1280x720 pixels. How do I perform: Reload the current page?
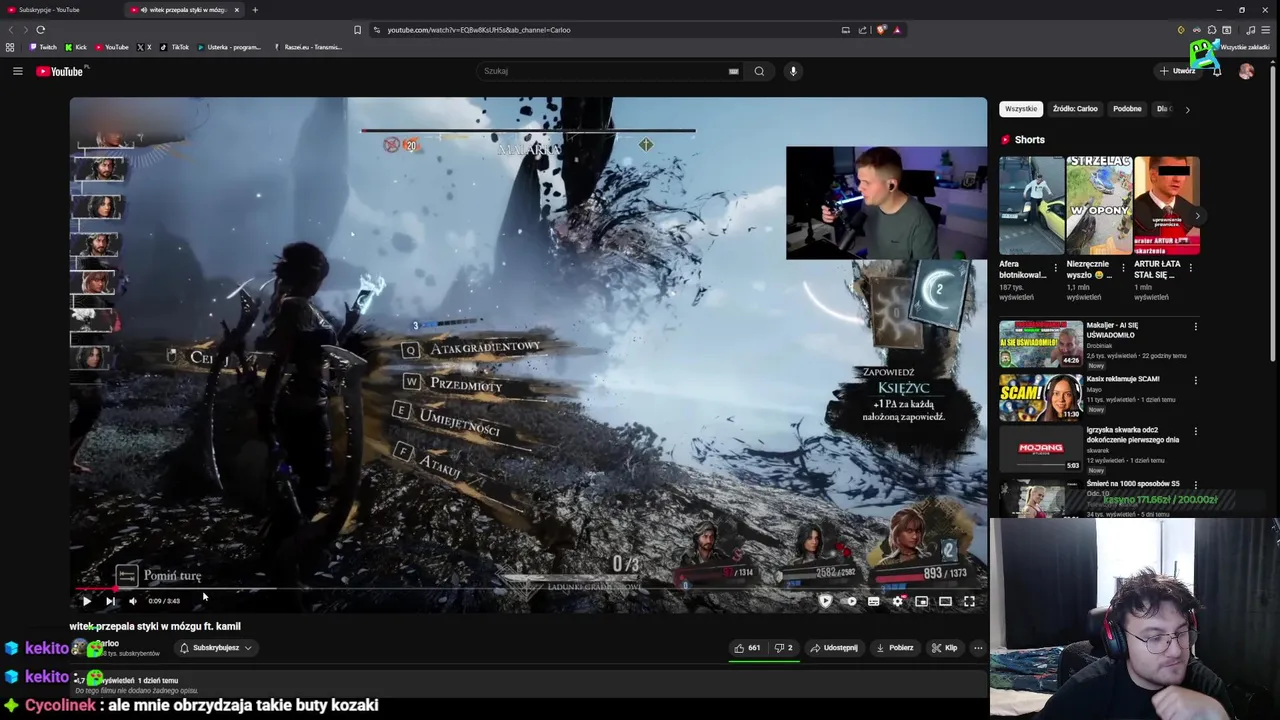pyautogui.click(x=41, y=30)
